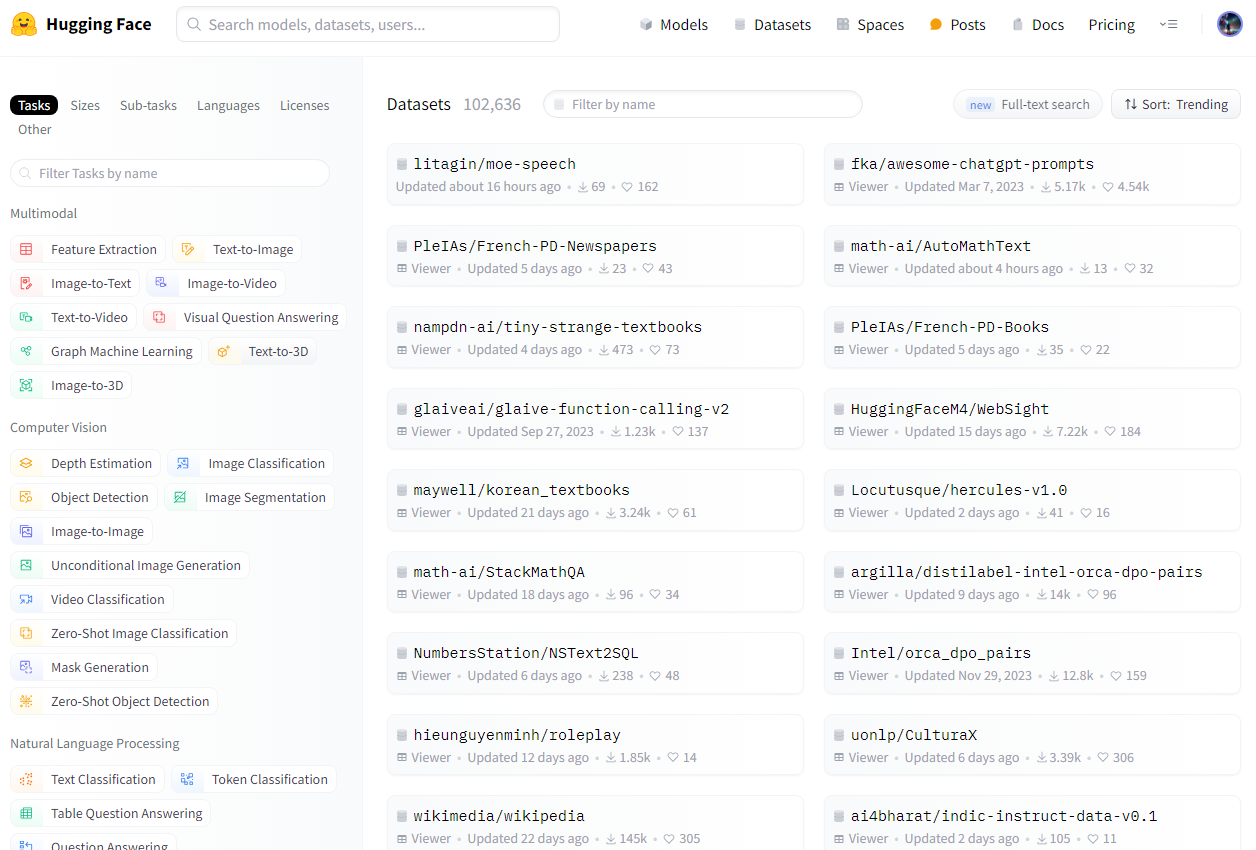Viewport: 1256px width, 850px height.
Task: Click the Image-to-Text task icon
Action: pyautogui.click(x=27, y=284)
